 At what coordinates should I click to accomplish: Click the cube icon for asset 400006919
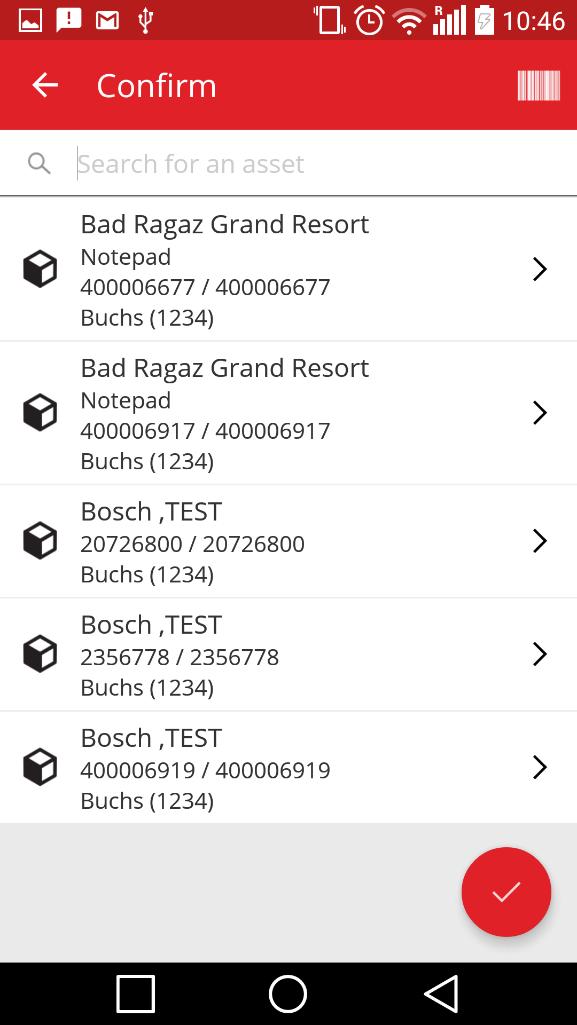point(40,767)
